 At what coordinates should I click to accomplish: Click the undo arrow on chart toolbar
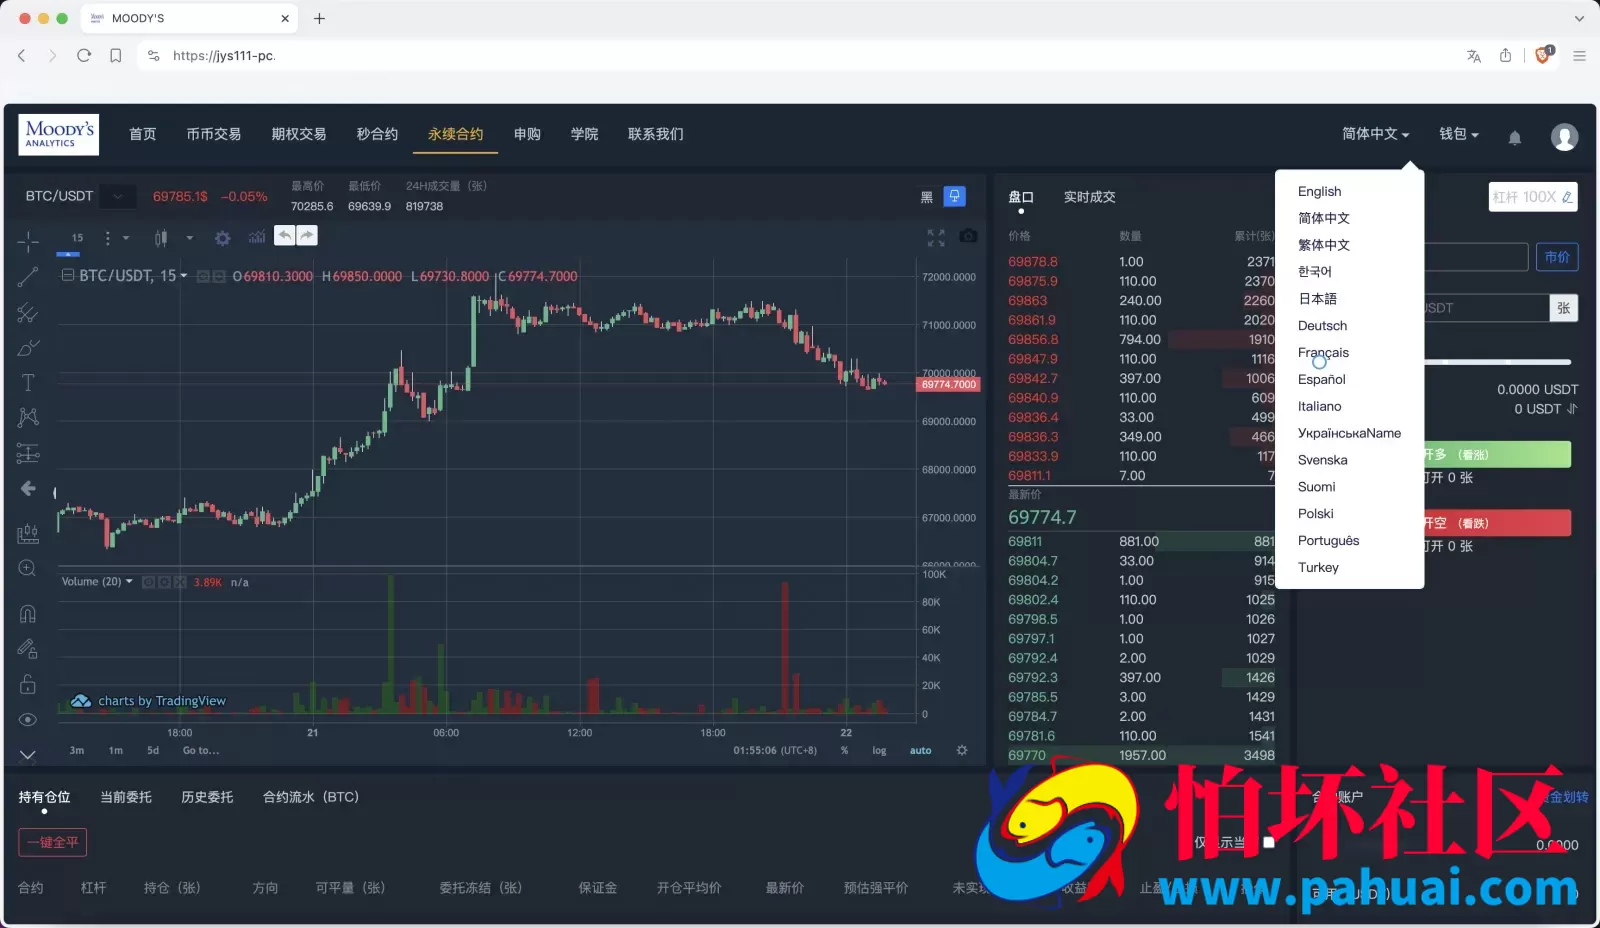(x=285, y=236)
